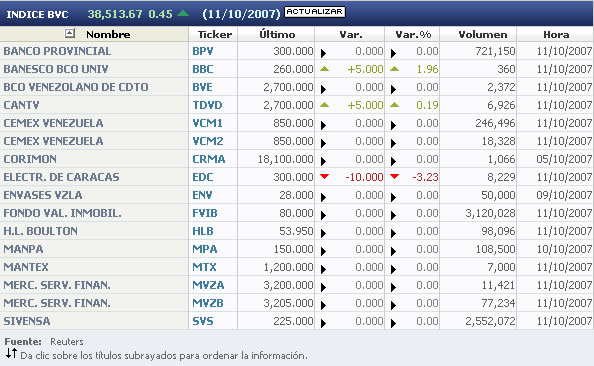Select MANPA company name
This screenshot has width=594, height=366.
(x=23, y=249)
